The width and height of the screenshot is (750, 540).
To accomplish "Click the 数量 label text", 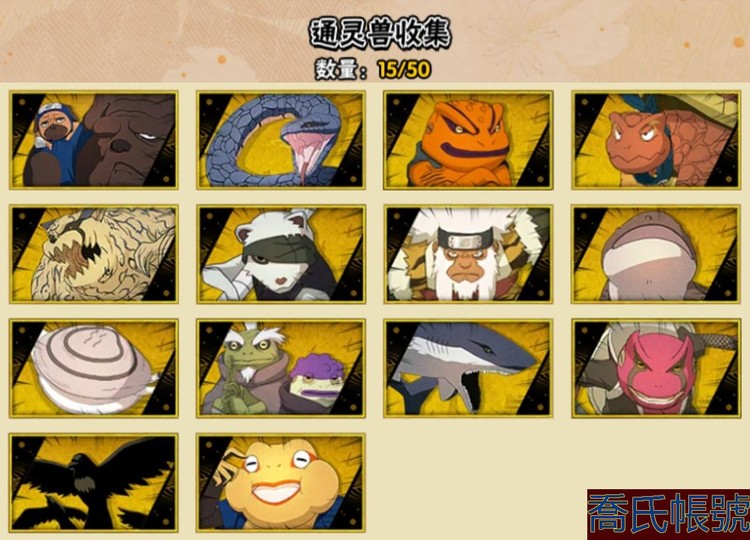I will click(x=336, y=70).
